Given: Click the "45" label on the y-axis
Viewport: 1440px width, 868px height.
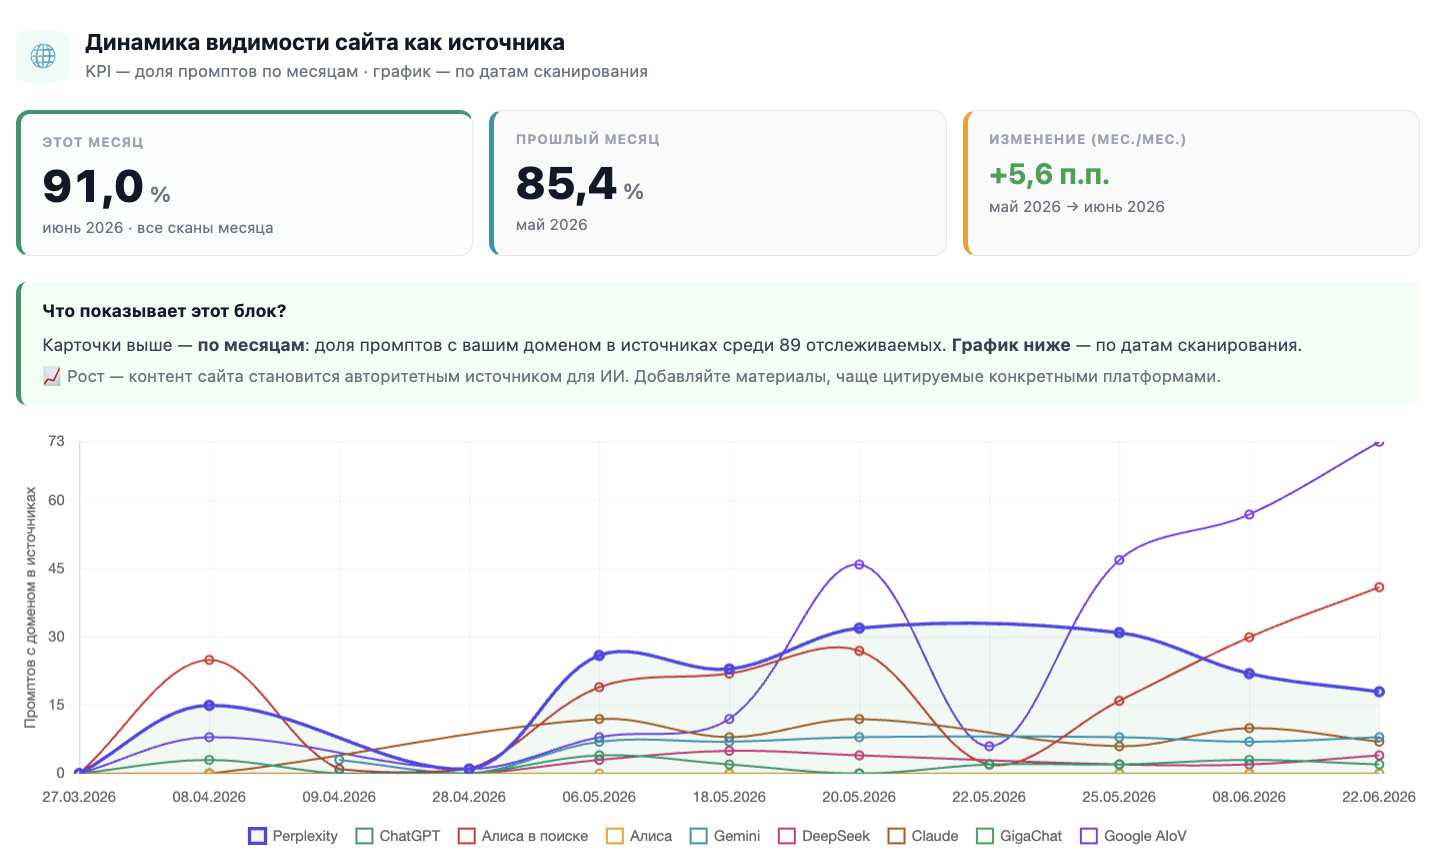Looking at the screenshot, I should click(x=56, y=569).
